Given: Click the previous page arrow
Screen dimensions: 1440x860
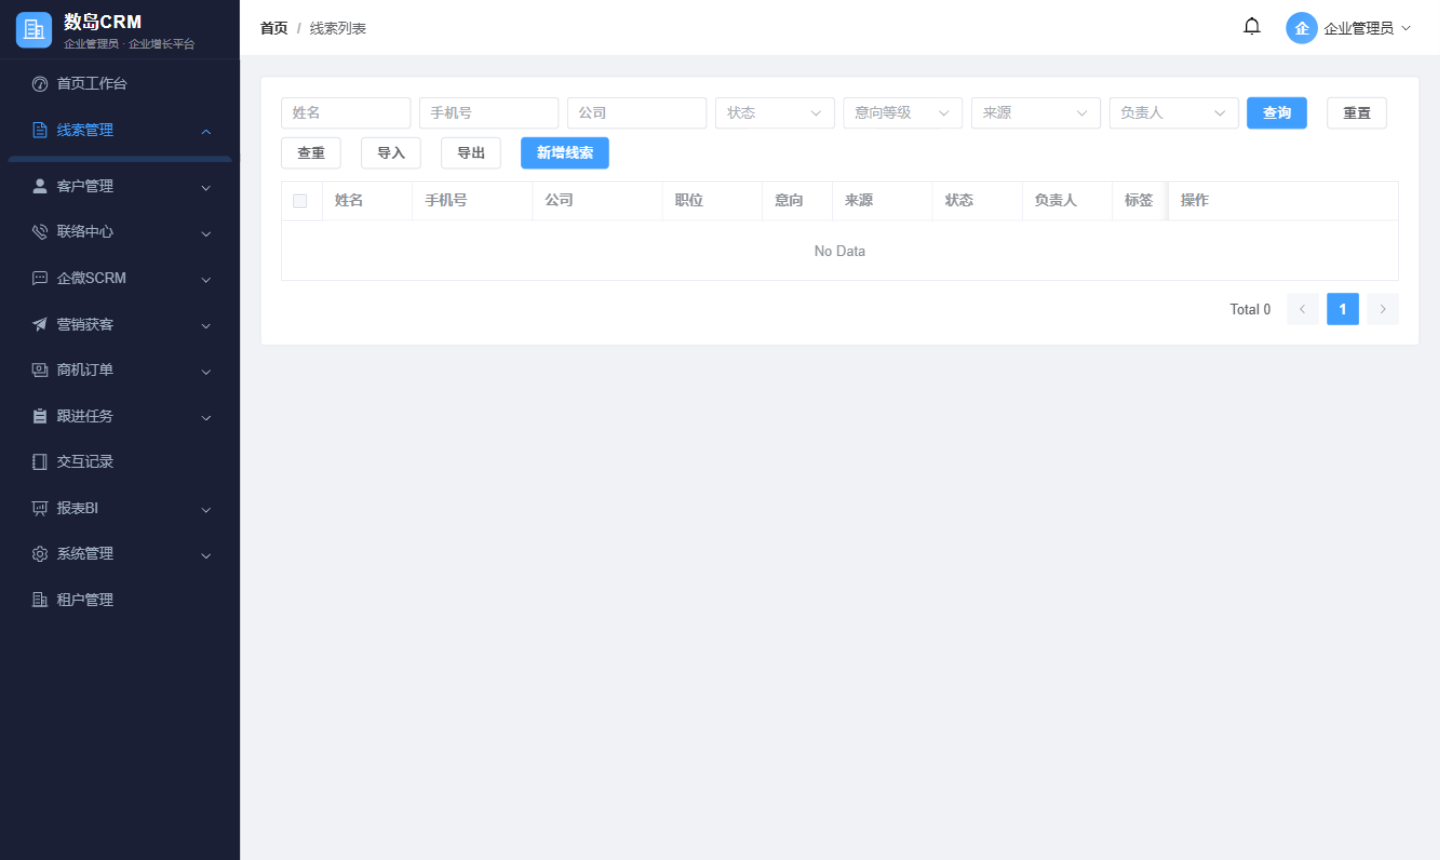Looking at the screenshot, I should tap(1303, 309).
